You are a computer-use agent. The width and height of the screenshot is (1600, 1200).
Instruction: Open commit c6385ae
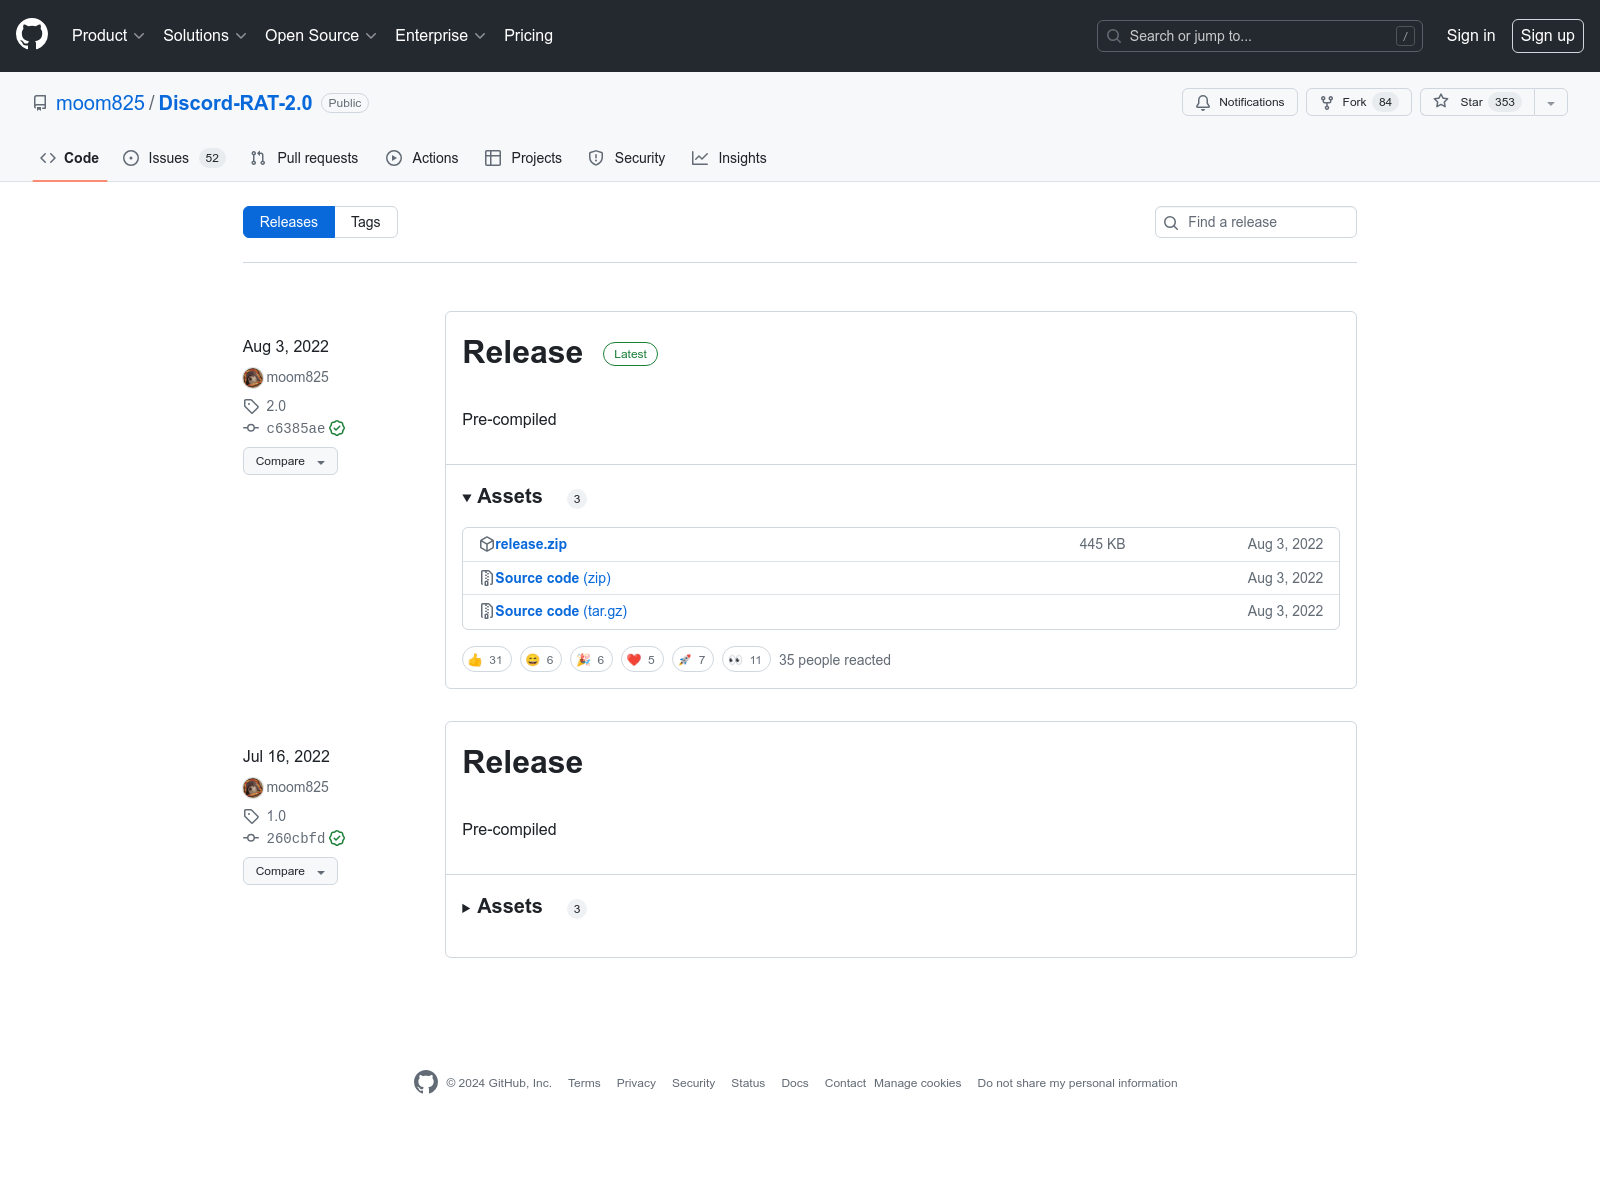click(295, 428)
